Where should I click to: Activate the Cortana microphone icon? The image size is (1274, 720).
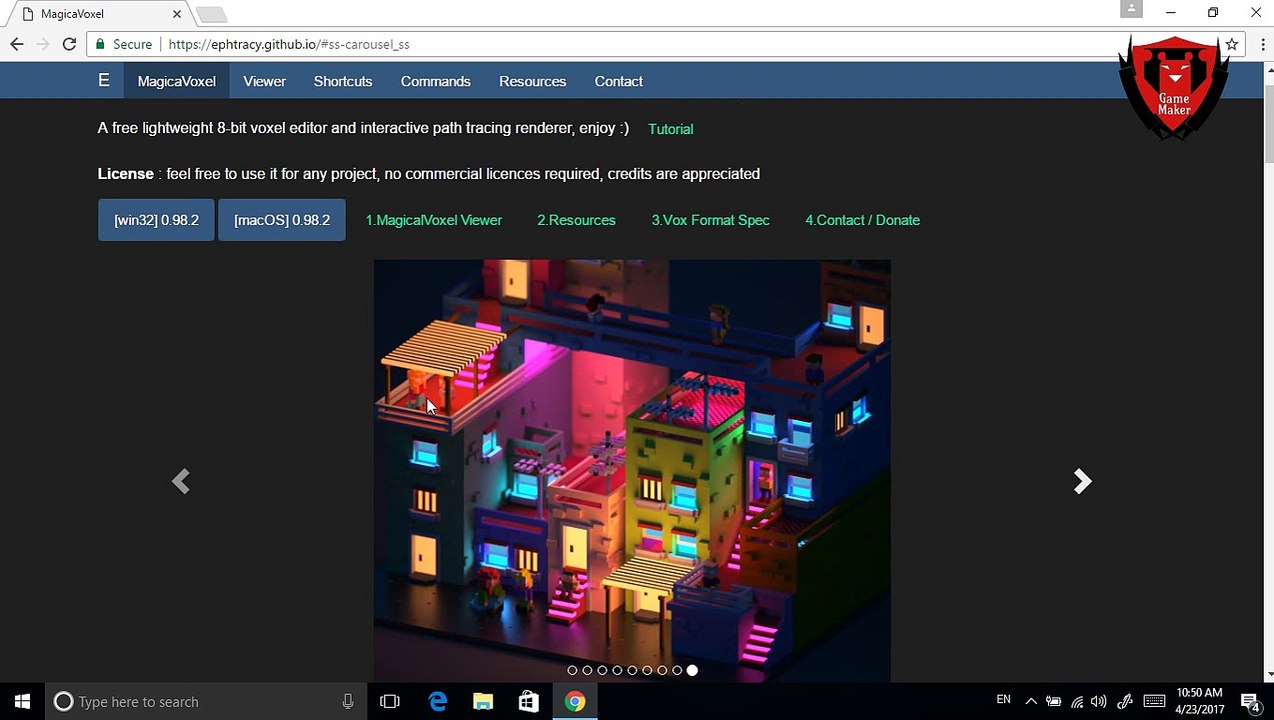click(x=348, y=701)
